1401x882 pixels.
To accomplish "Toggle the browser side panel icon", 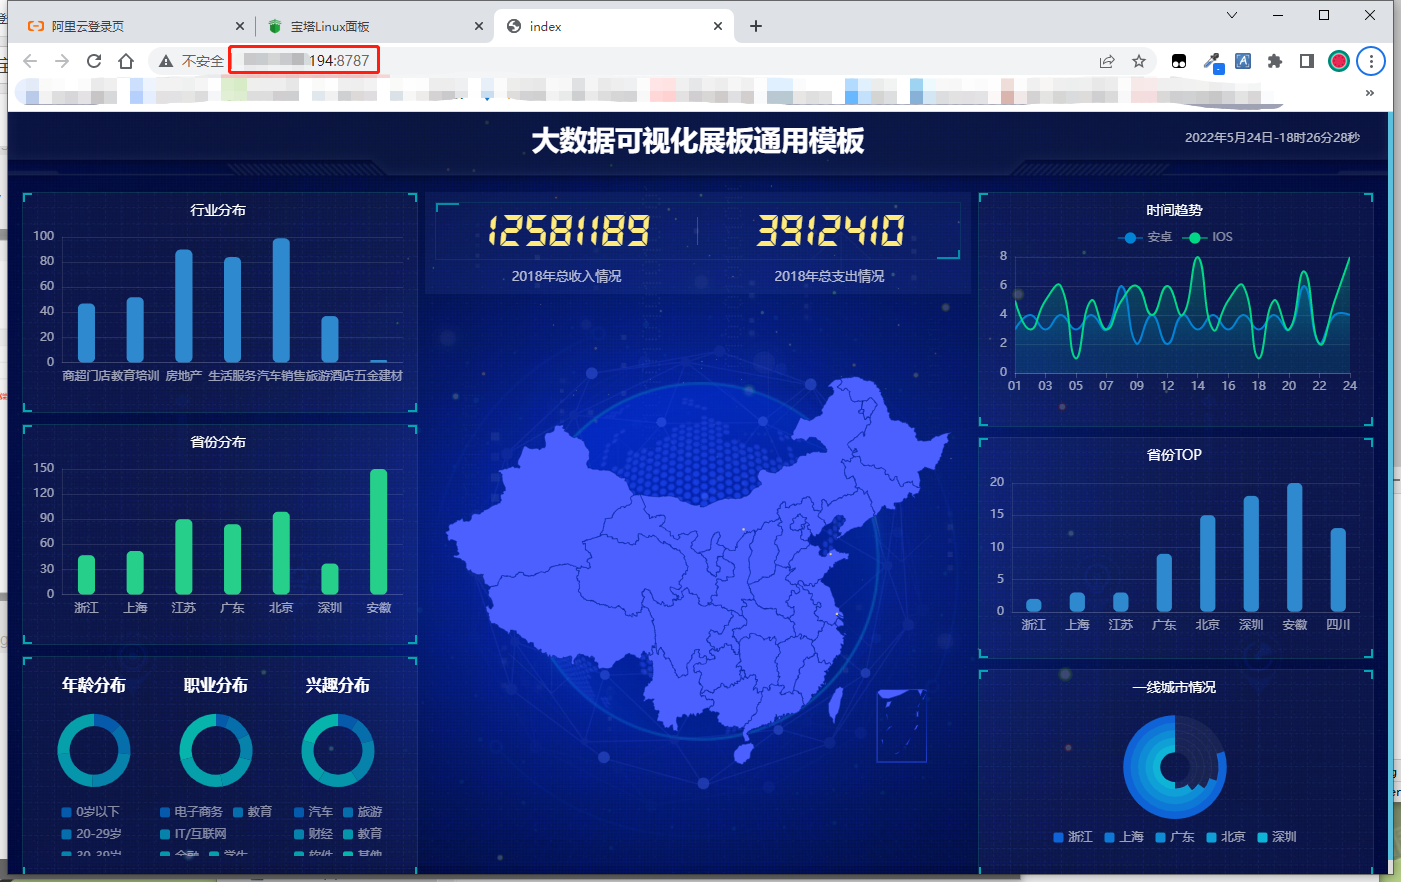I will [x=1306, y=61].
